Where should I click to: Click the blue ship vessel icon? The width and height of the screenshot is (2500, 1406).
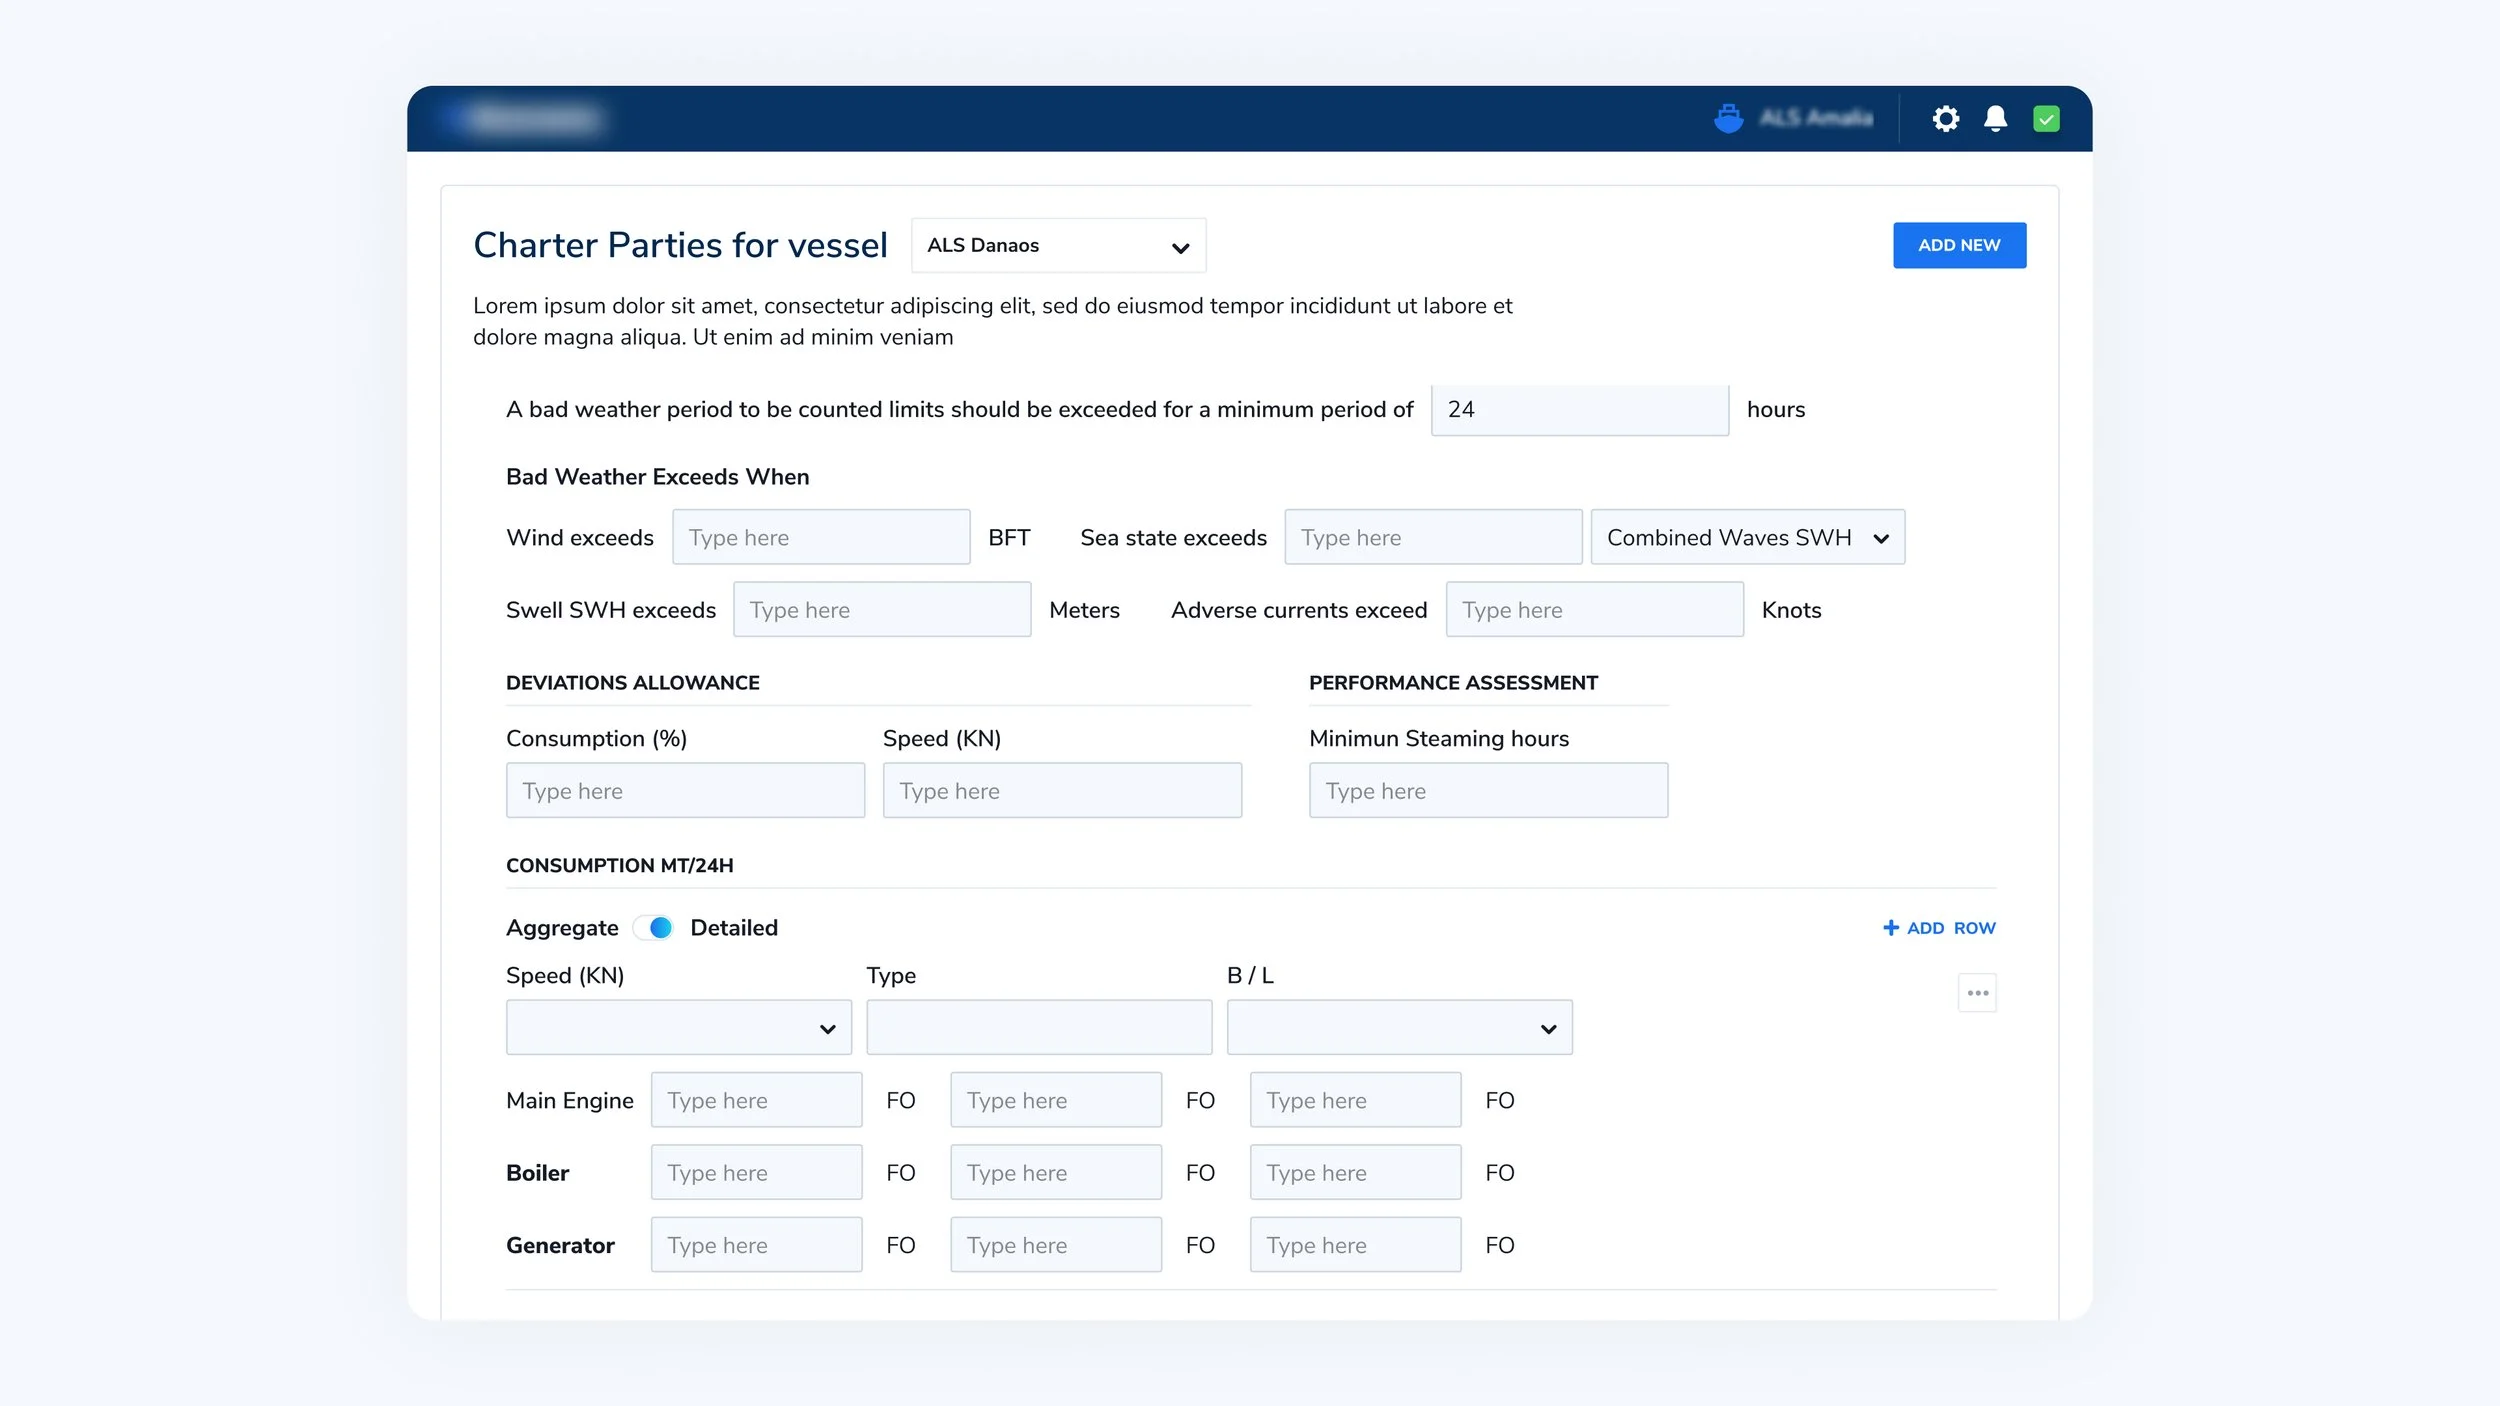click(x=1728, y=119)
